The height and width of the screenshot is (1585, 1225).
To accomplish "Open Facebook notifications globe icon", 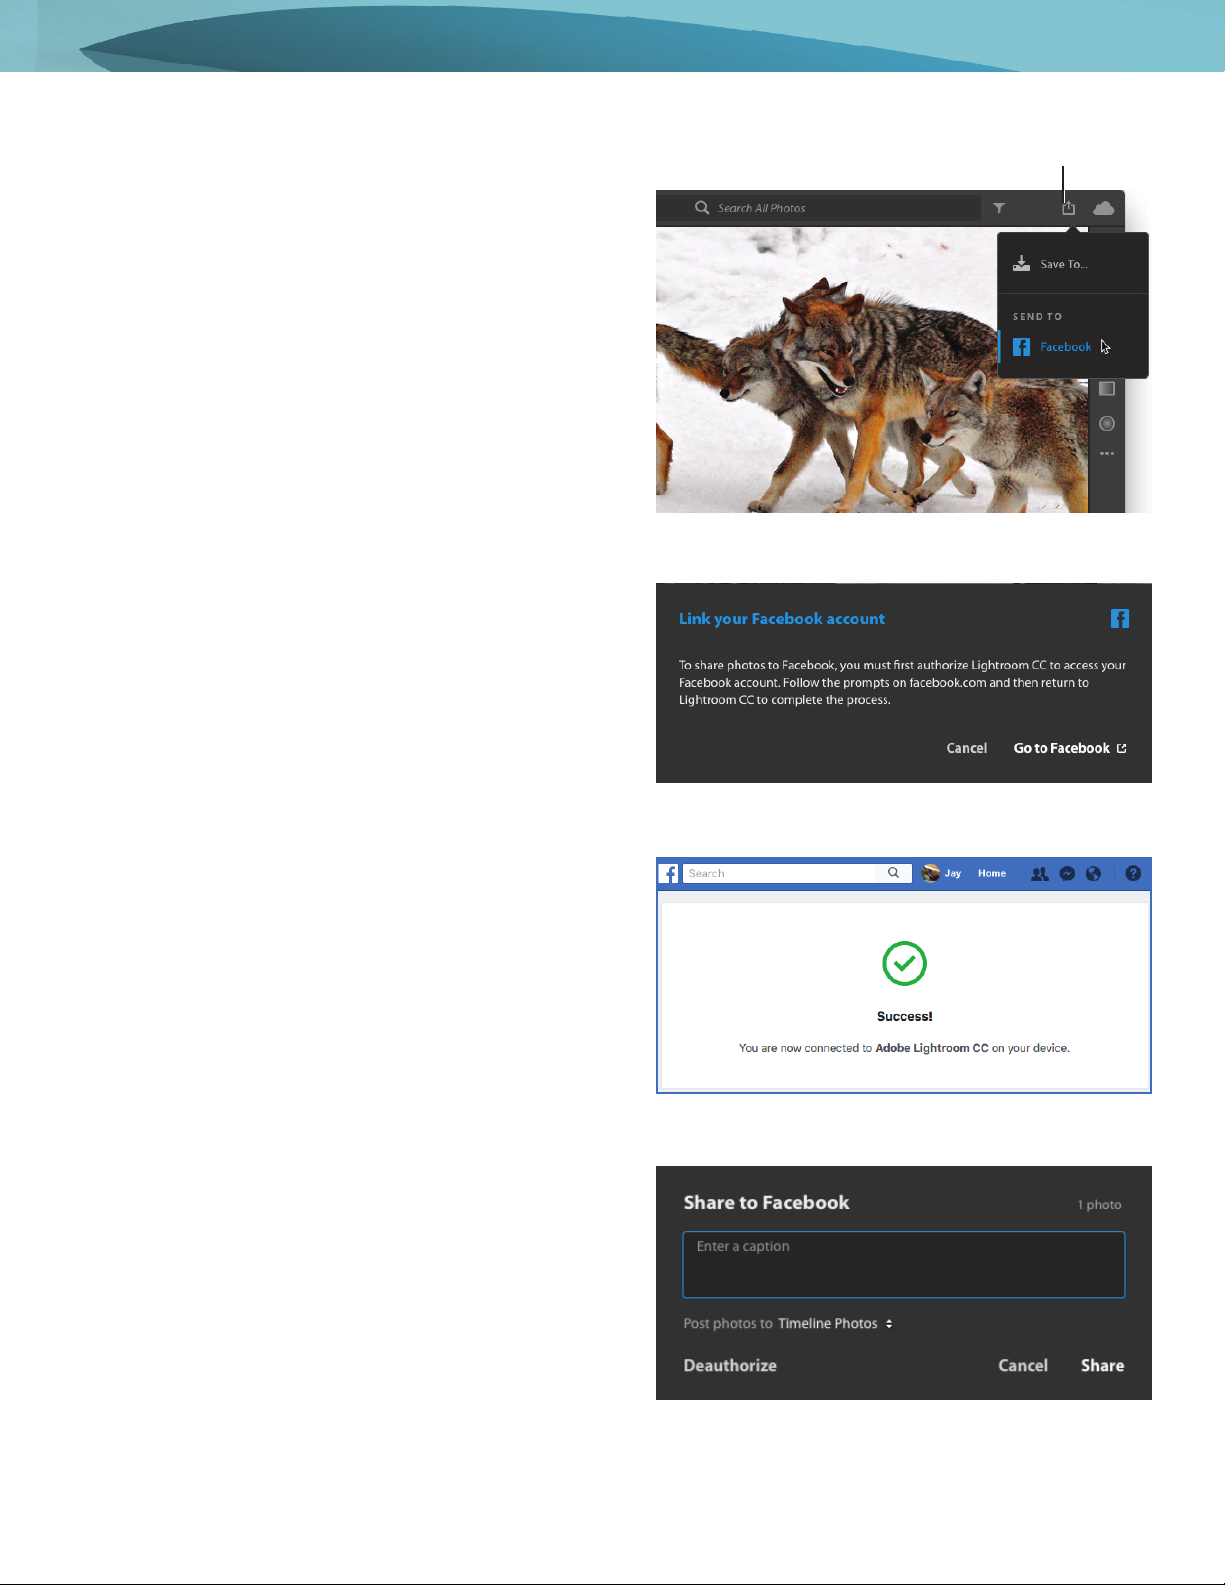I will click(1094, 874).
